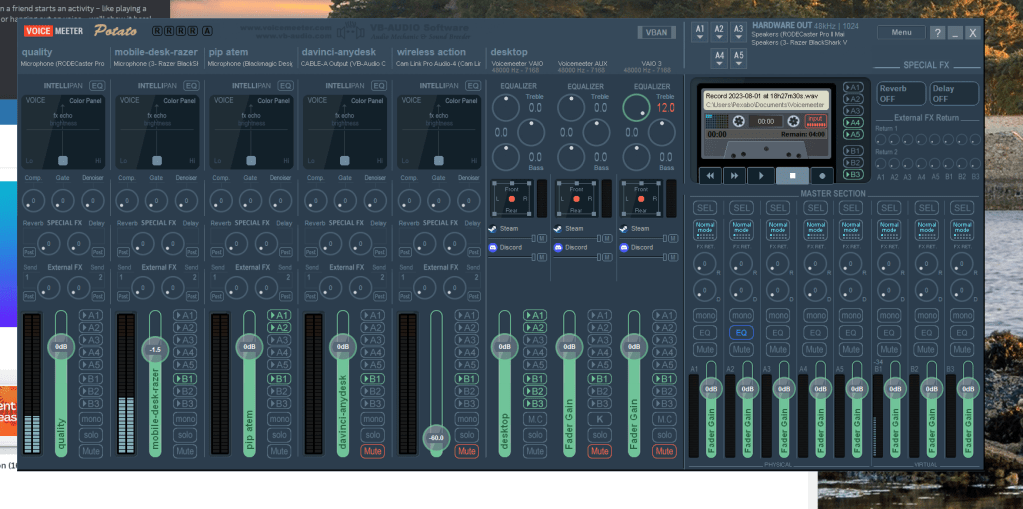Open the A4 hardware out dropdown

[x=720, y=59]
